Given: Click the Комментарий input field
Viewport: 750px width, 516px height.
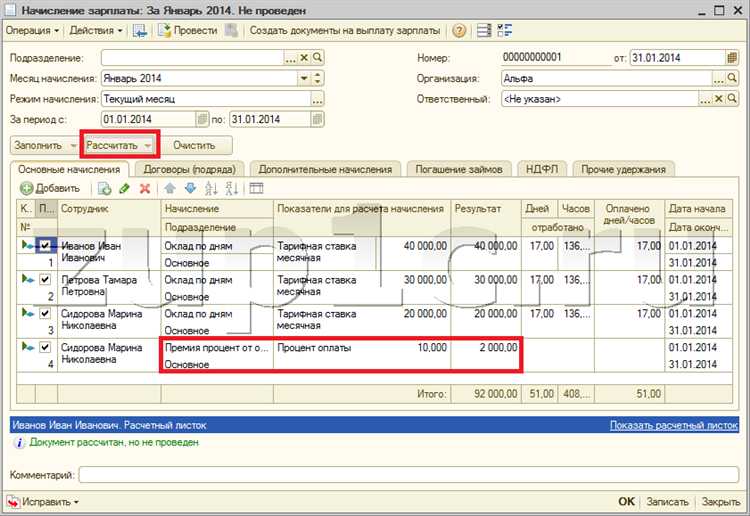Looking at the screenshot, I should click(408, 474).
